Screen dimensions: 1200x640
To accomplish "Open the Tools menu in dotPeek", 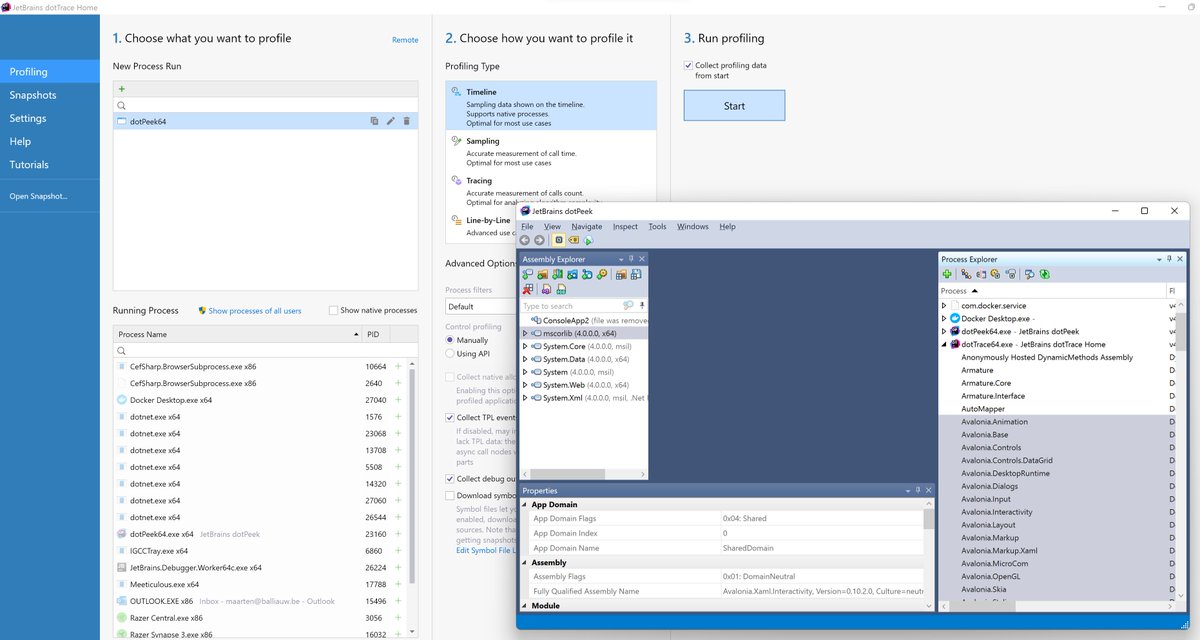I will 657,227.
